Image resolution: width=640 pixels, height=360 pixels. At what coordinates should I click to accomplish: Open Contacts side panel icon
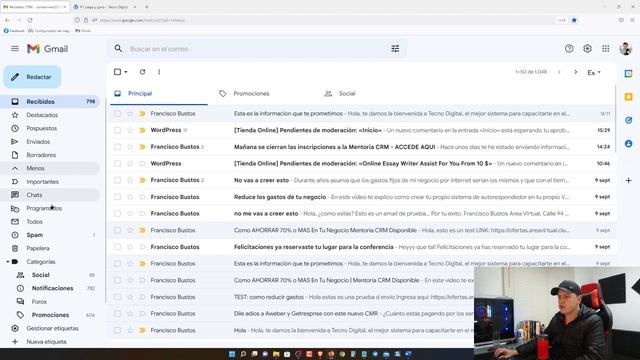click(629, 144)
